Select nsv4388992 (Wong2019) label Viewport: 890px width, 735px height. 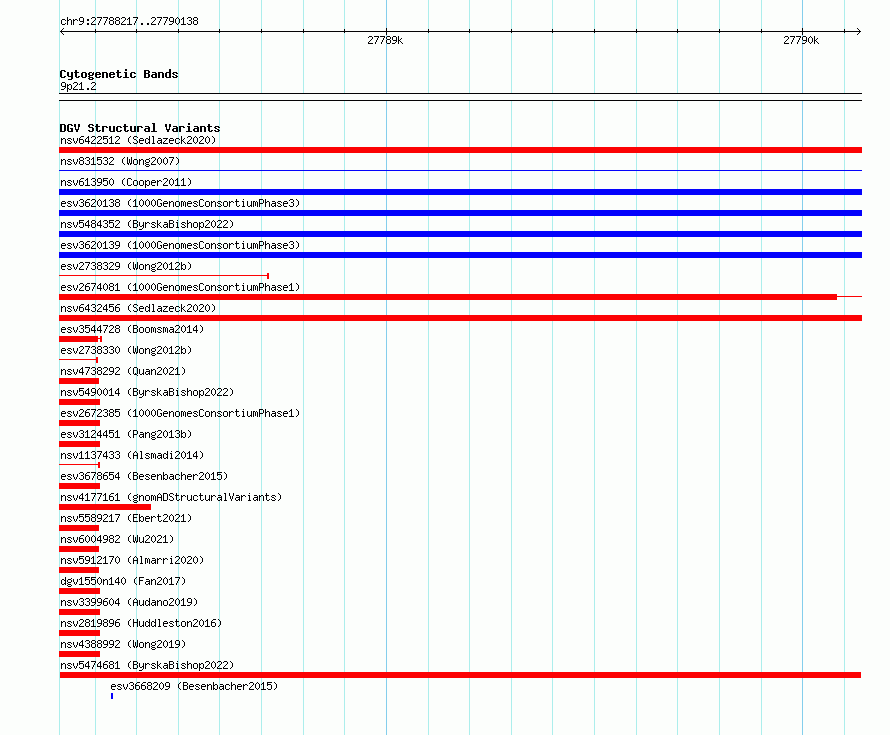click(123, 644)
